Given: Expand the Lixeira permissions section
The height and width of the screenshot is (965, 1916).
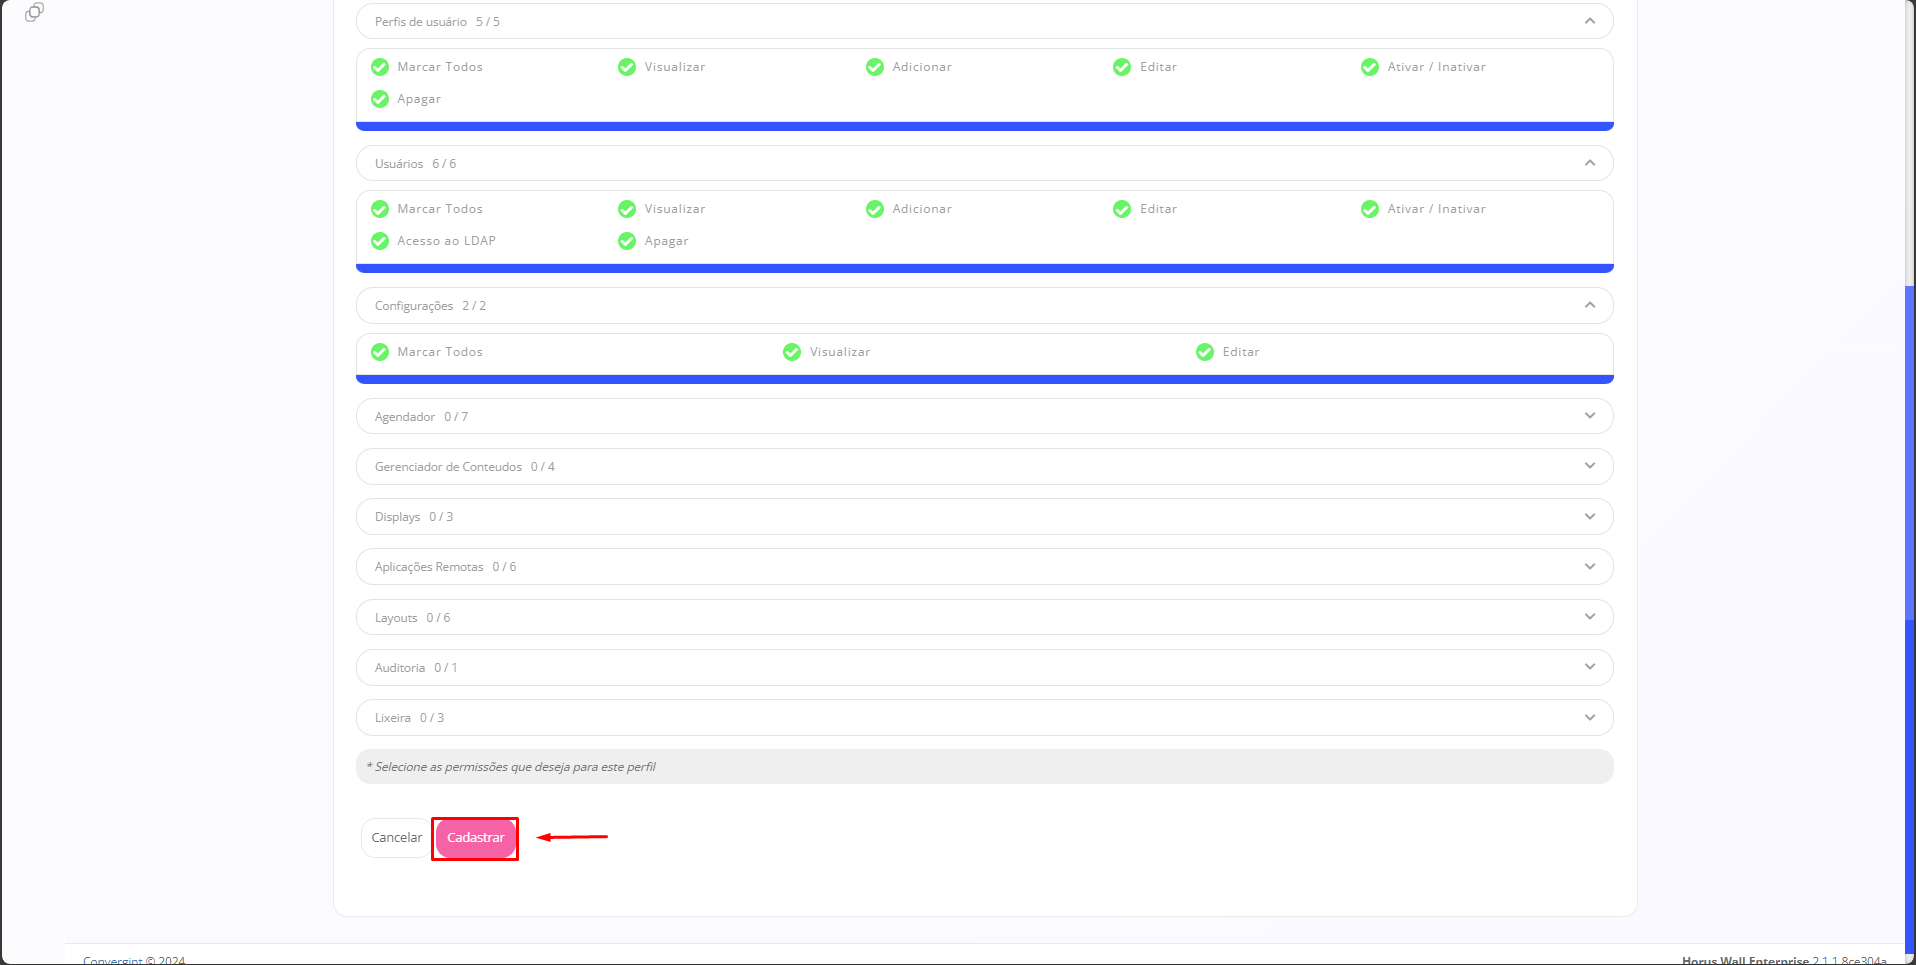Looking at the screenshot, I should tap(1589, 718).
